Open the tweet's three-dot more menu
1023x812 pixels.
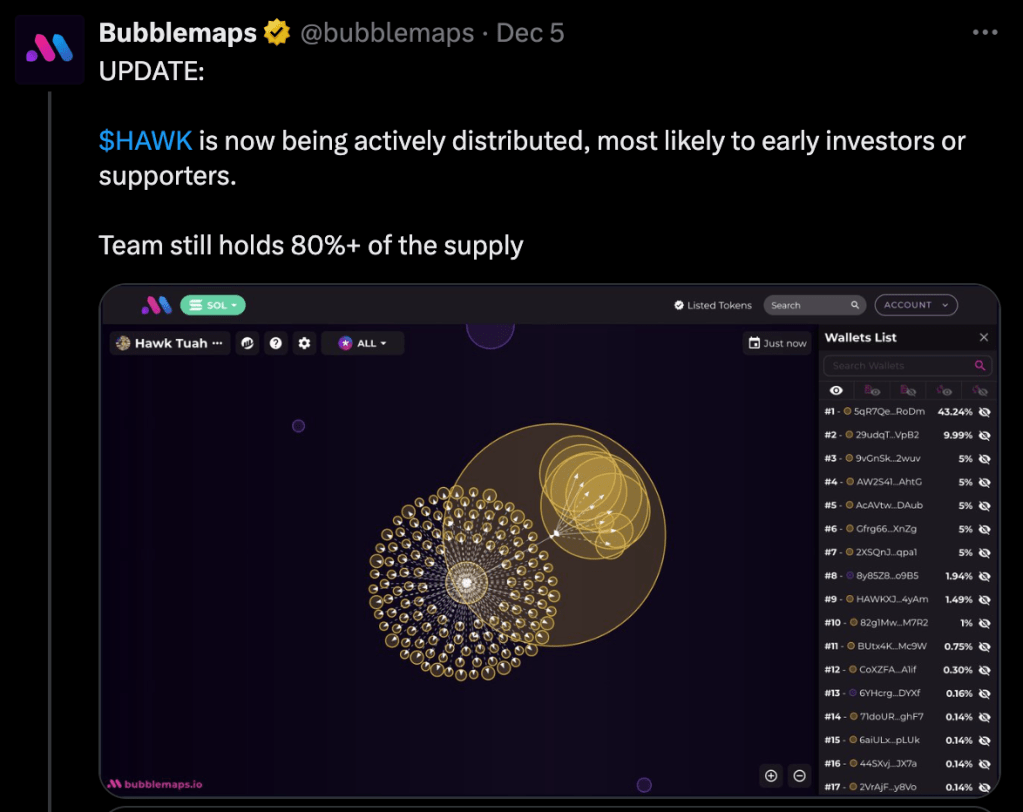click(985, 32)
